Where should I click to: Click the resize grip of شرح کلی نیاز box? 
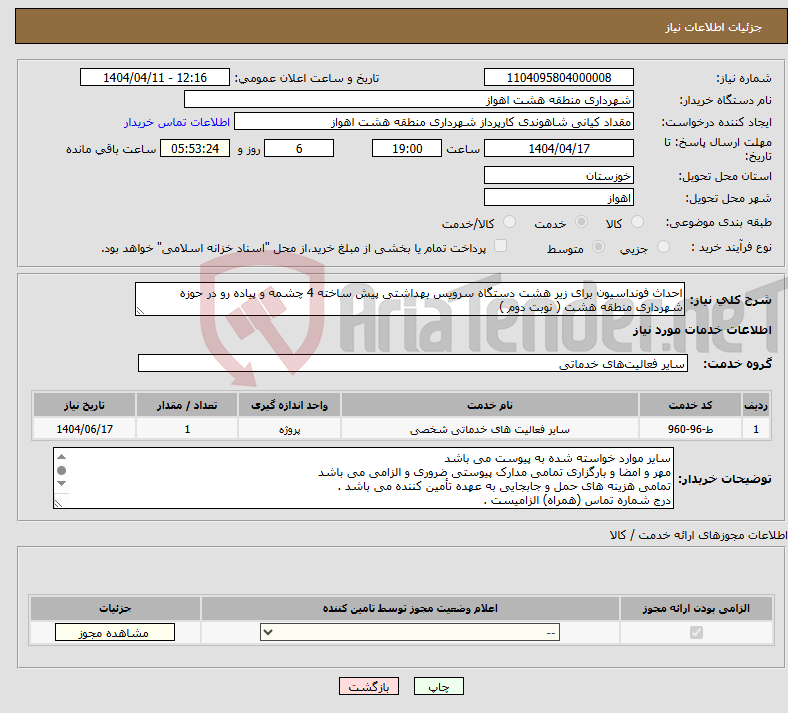pos(140,311)
